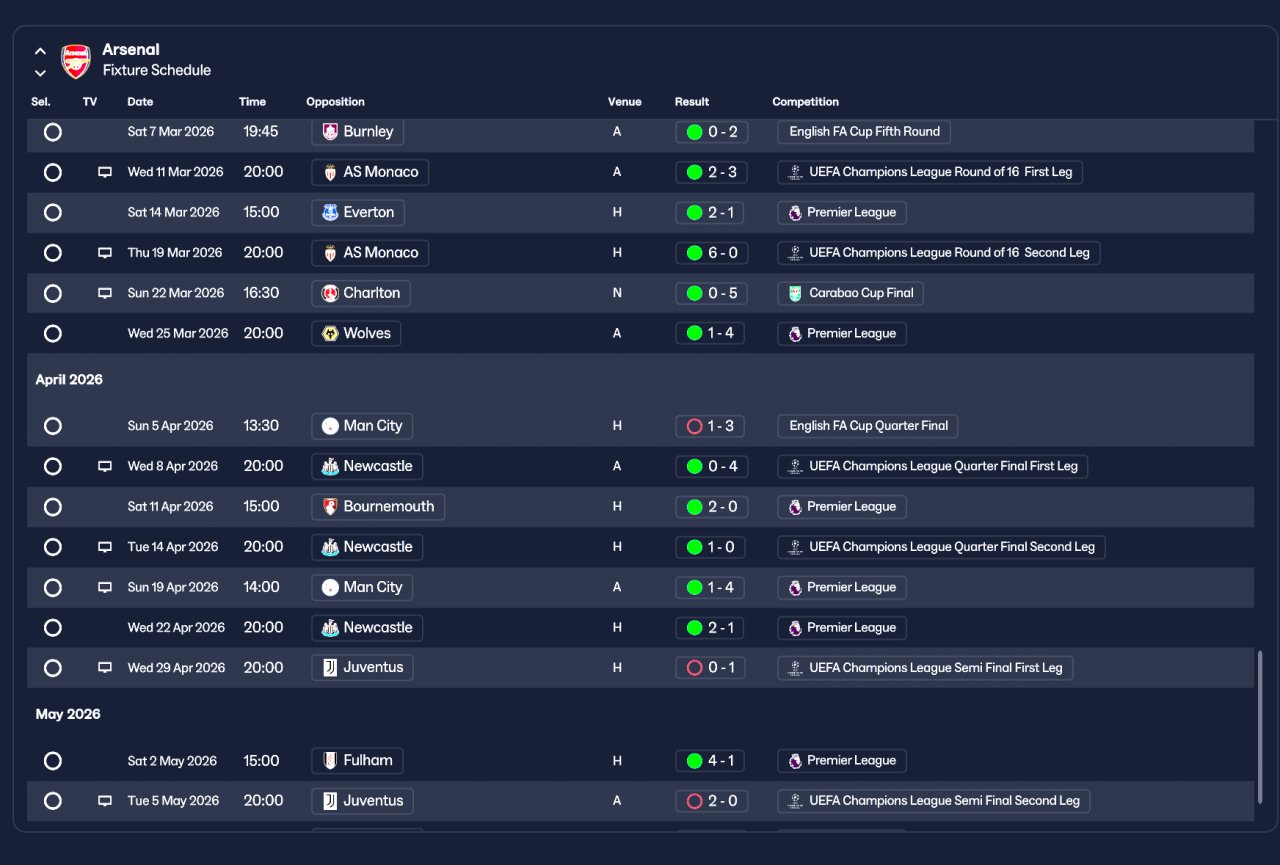Click TV icon for Tue 14 Apr Newcastle

tap(104, 547)
